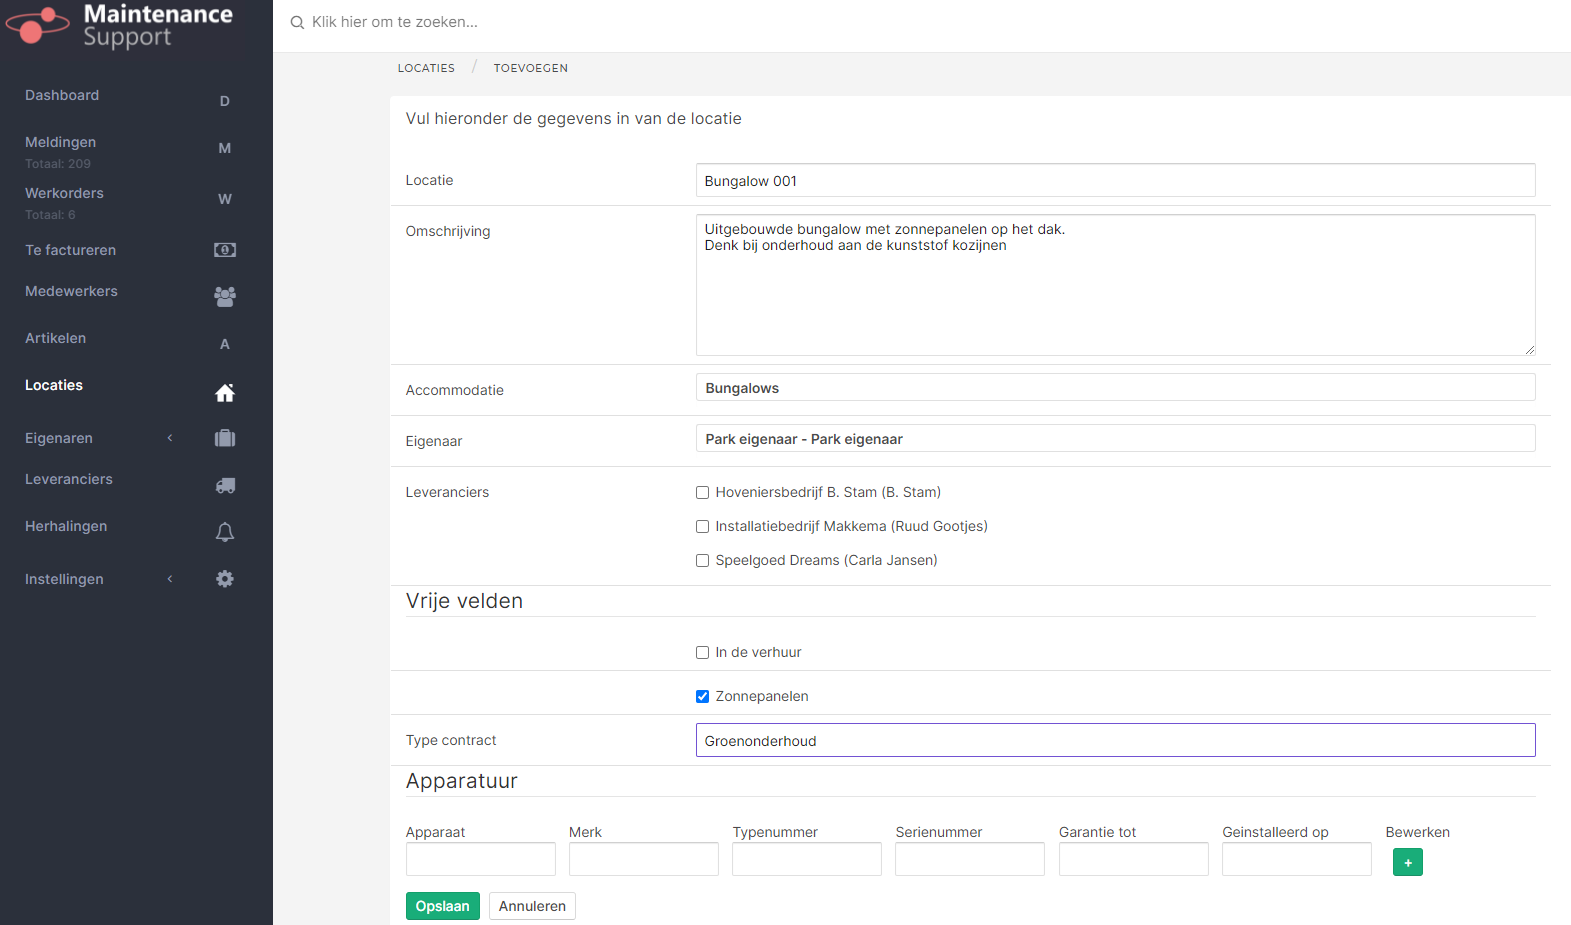Click the search magnifier icon
The height and width of the screenshot is (925, 1571).
point(297,22)
